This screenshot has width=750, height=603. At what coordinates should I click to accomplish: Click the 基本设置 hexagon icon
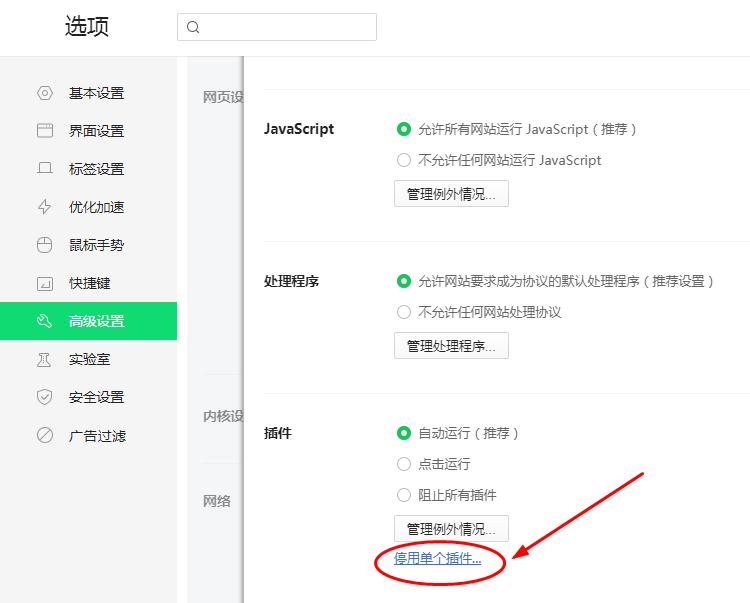[x=44, y=93]
